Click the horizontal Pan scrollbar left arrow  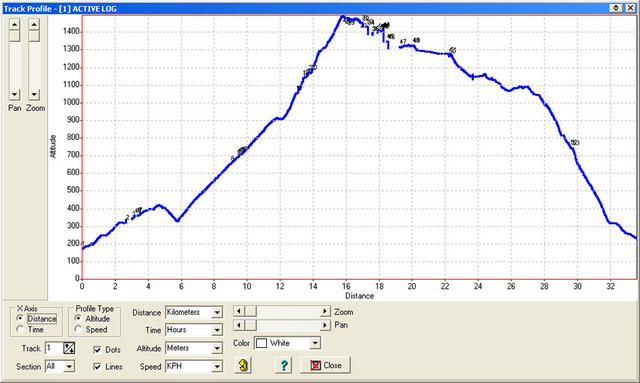[239, 325]
